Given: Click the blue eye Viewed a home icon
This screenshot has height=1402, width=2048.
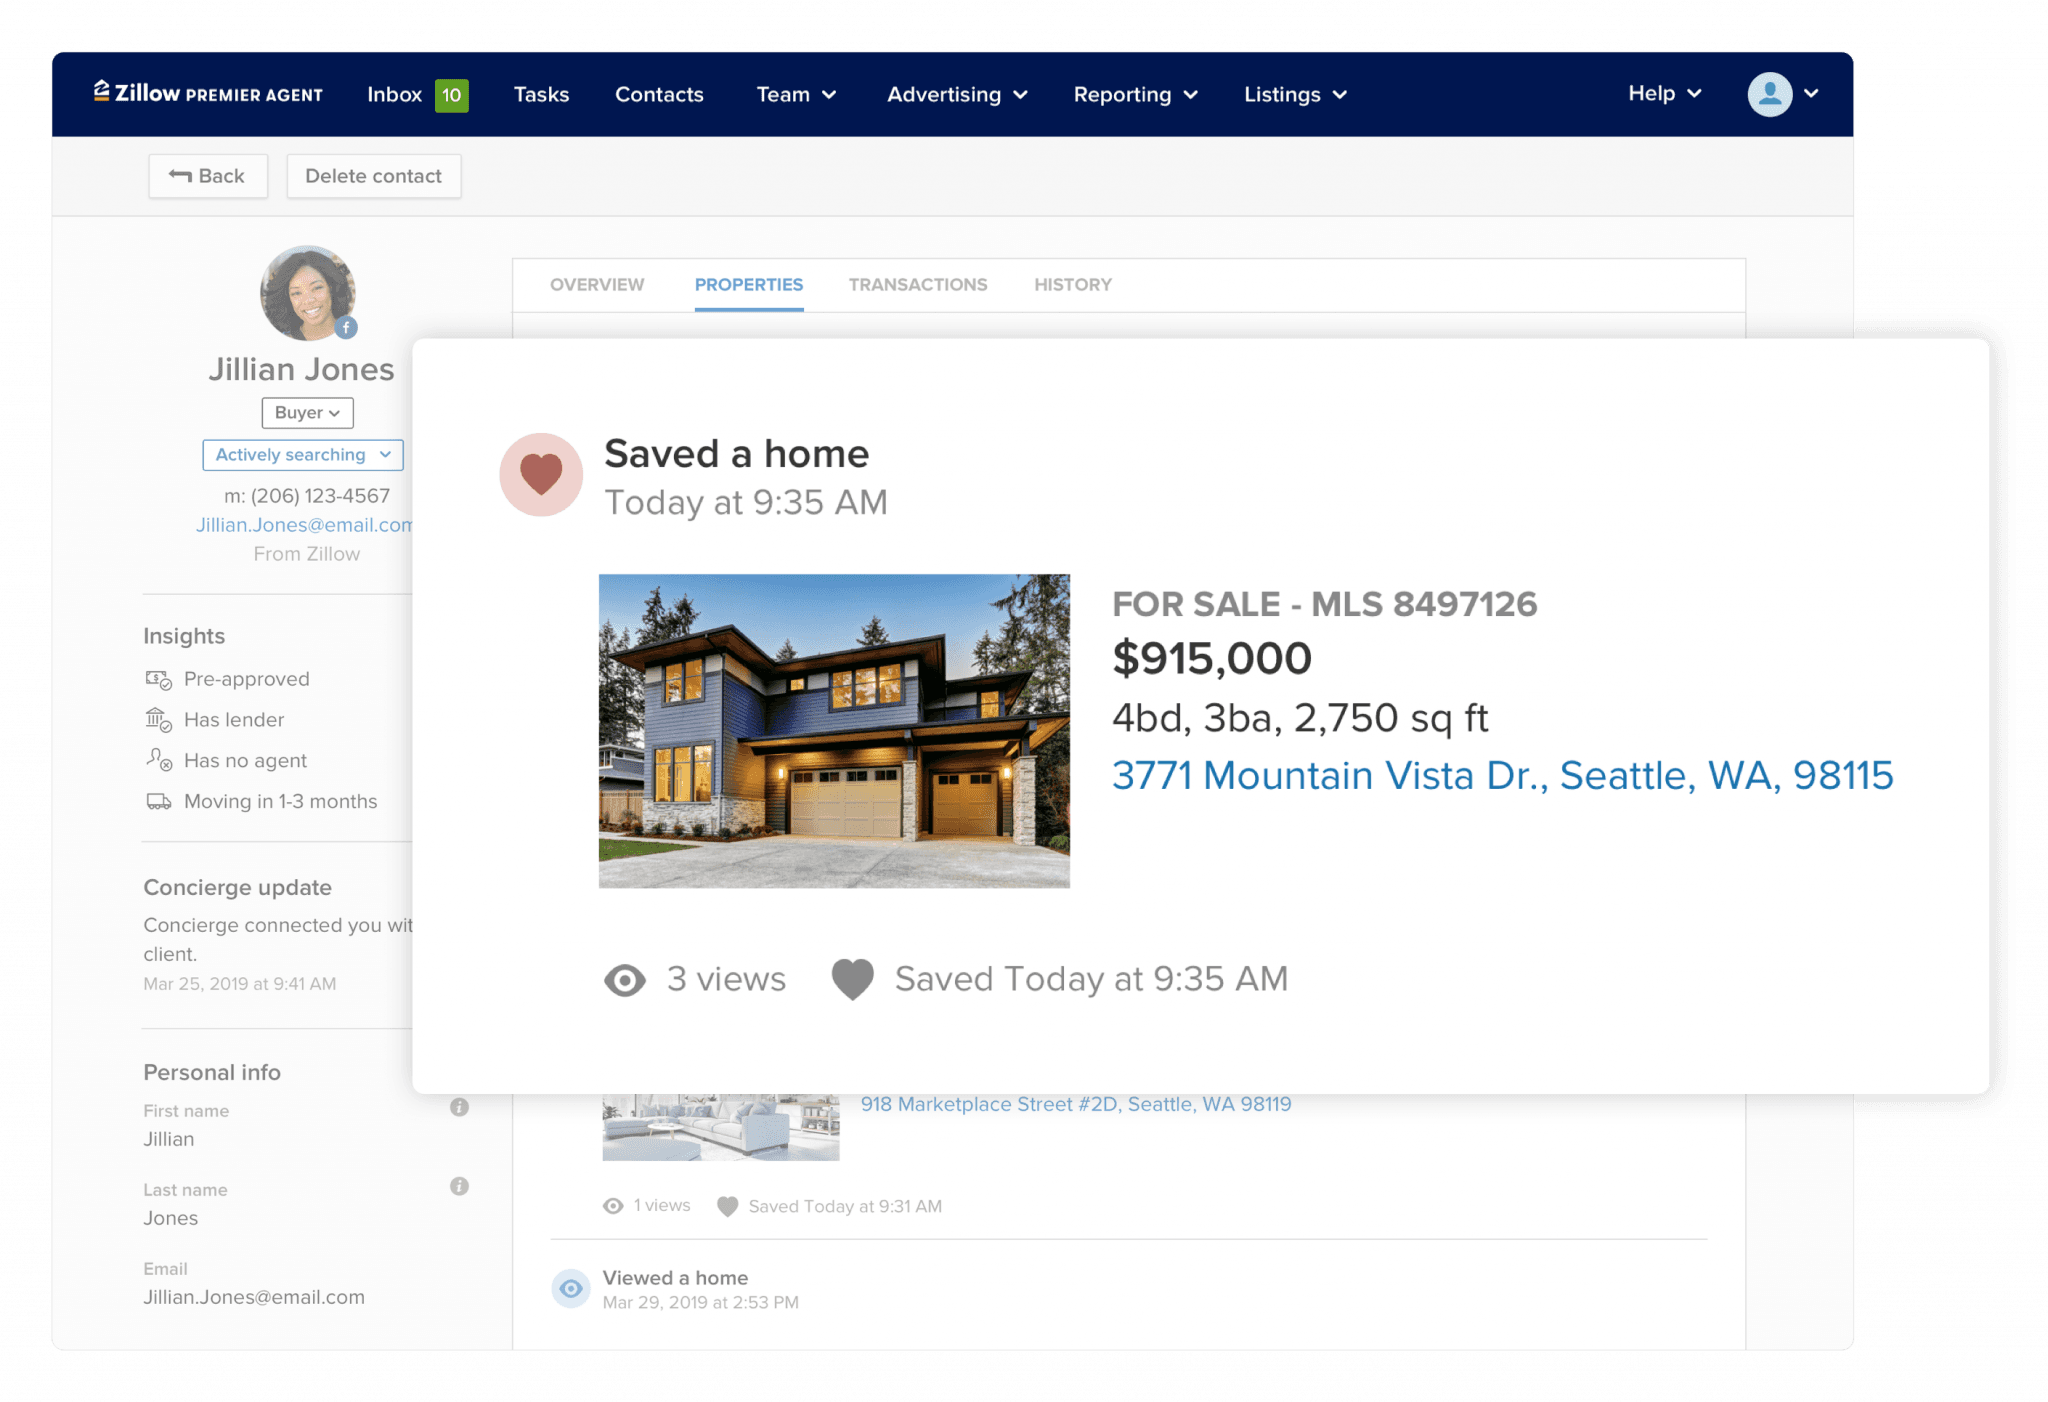Looking at the screenshot, I should pos(571,1289).
